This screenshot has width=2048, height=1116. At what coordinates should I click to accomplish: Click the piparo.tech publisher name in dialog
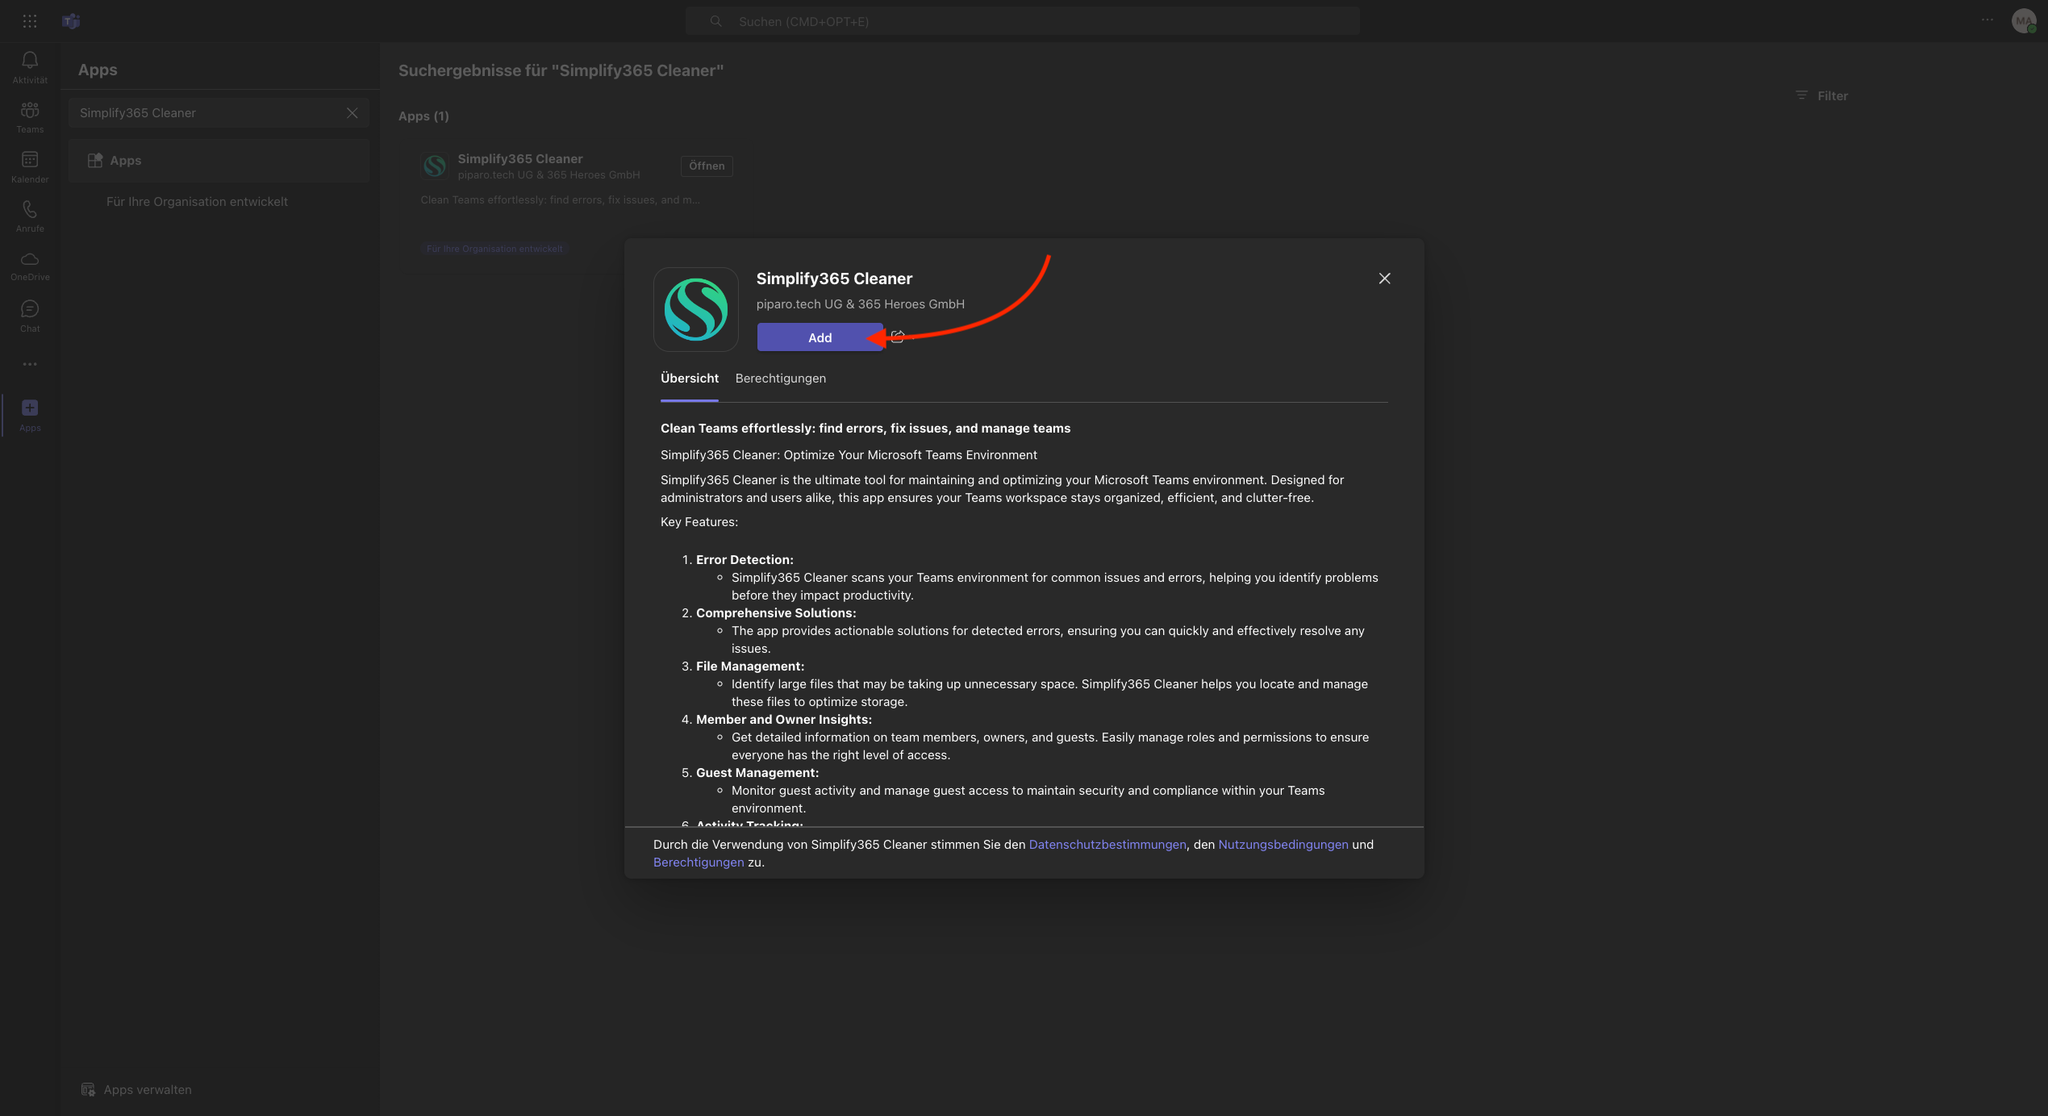[860, 304]
